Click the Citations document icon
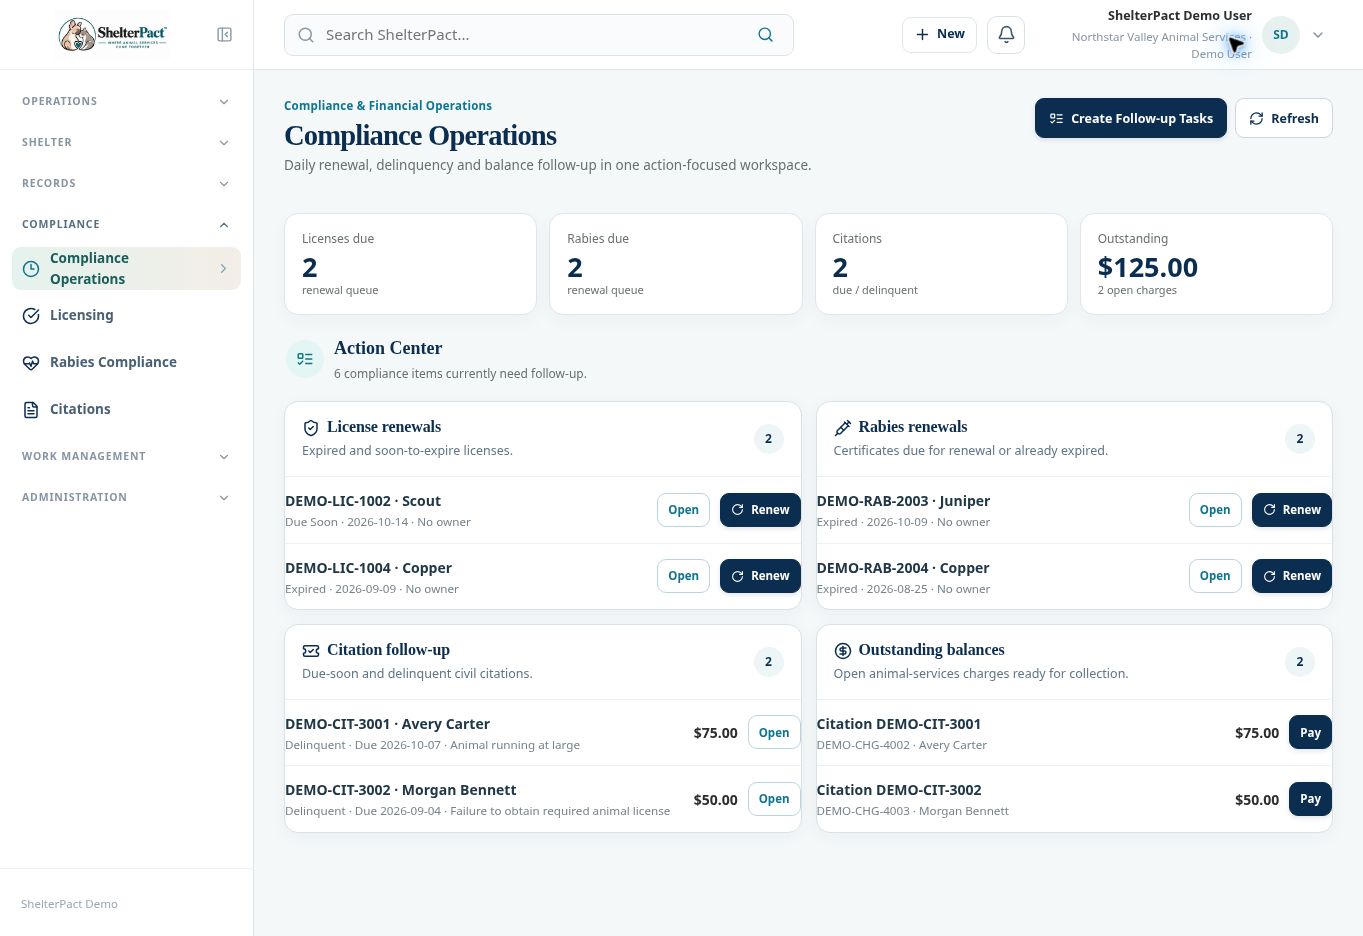This screenshot has height=936, width=1363. 31,410
